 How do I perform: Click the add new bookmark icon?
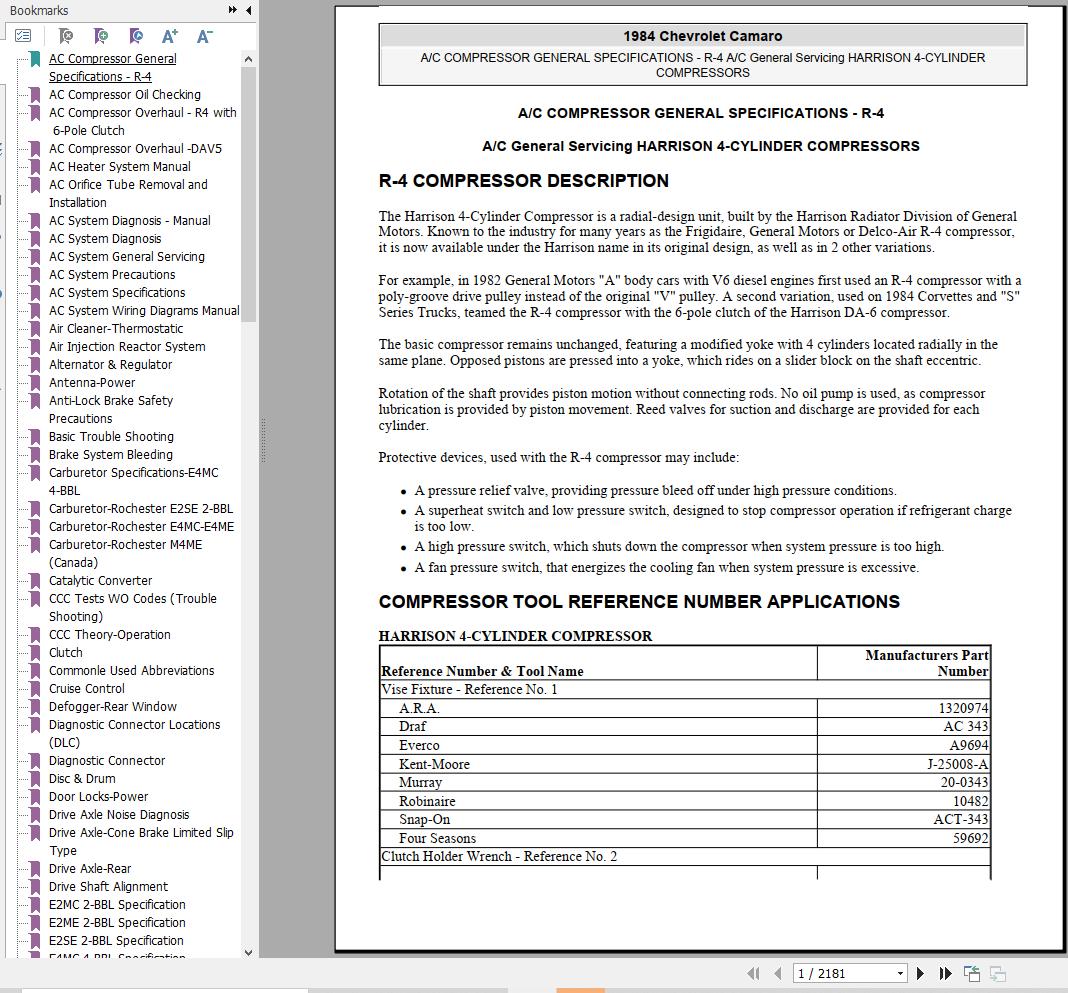tap(101, 35)
